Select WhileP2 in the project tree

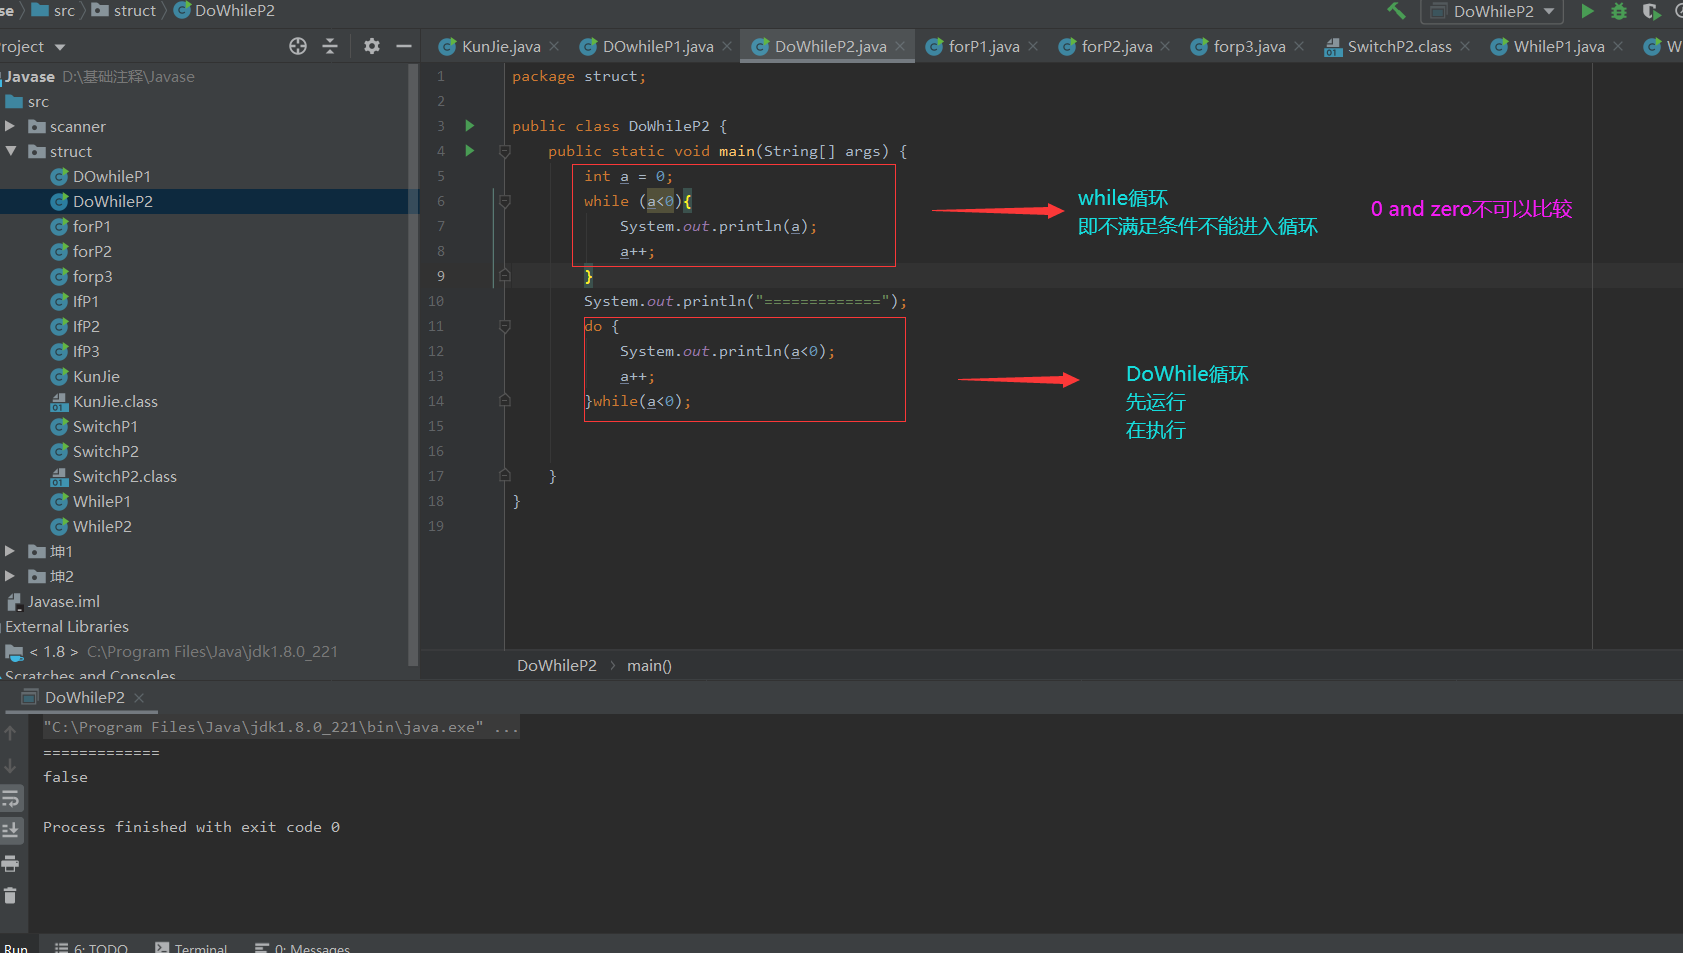(x=102, y=527)
